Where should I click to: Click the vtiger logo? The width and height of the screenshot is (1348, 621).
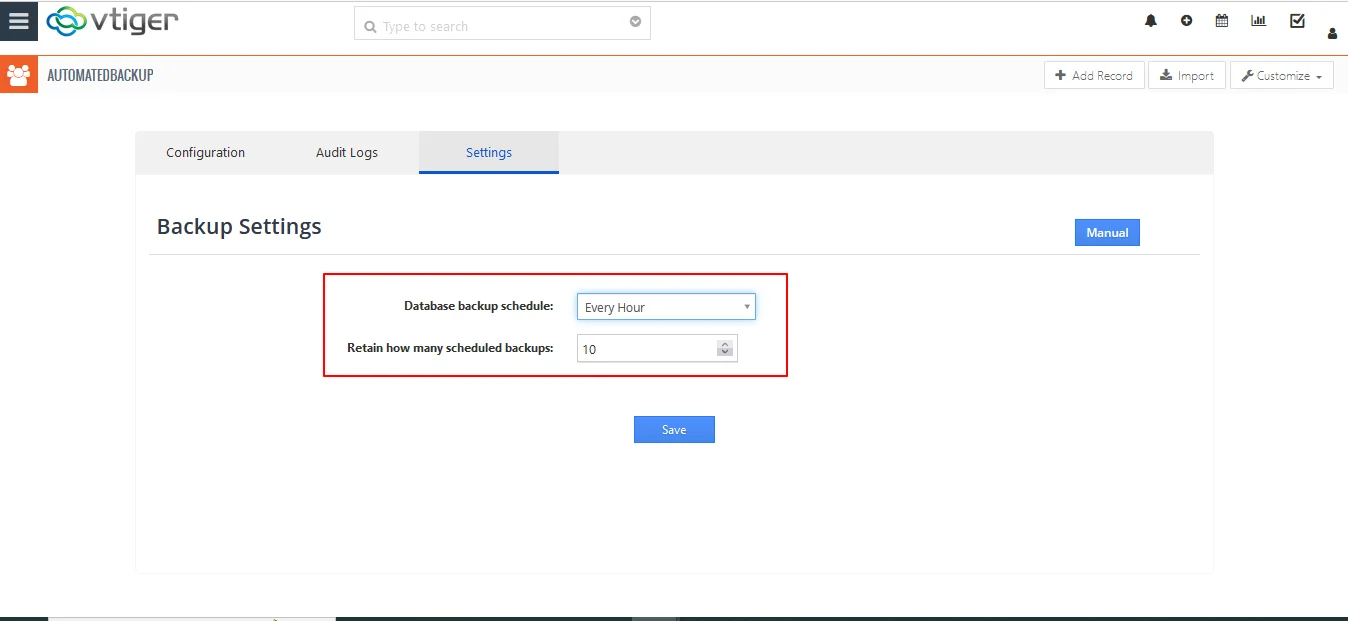point(112,21)
